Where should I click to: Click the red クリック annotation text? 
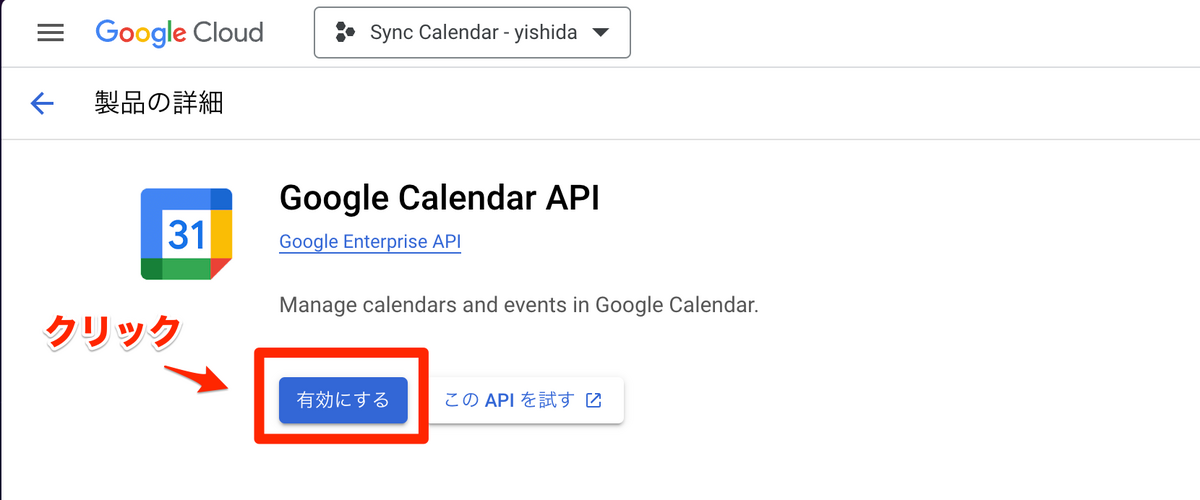[113, 333]
